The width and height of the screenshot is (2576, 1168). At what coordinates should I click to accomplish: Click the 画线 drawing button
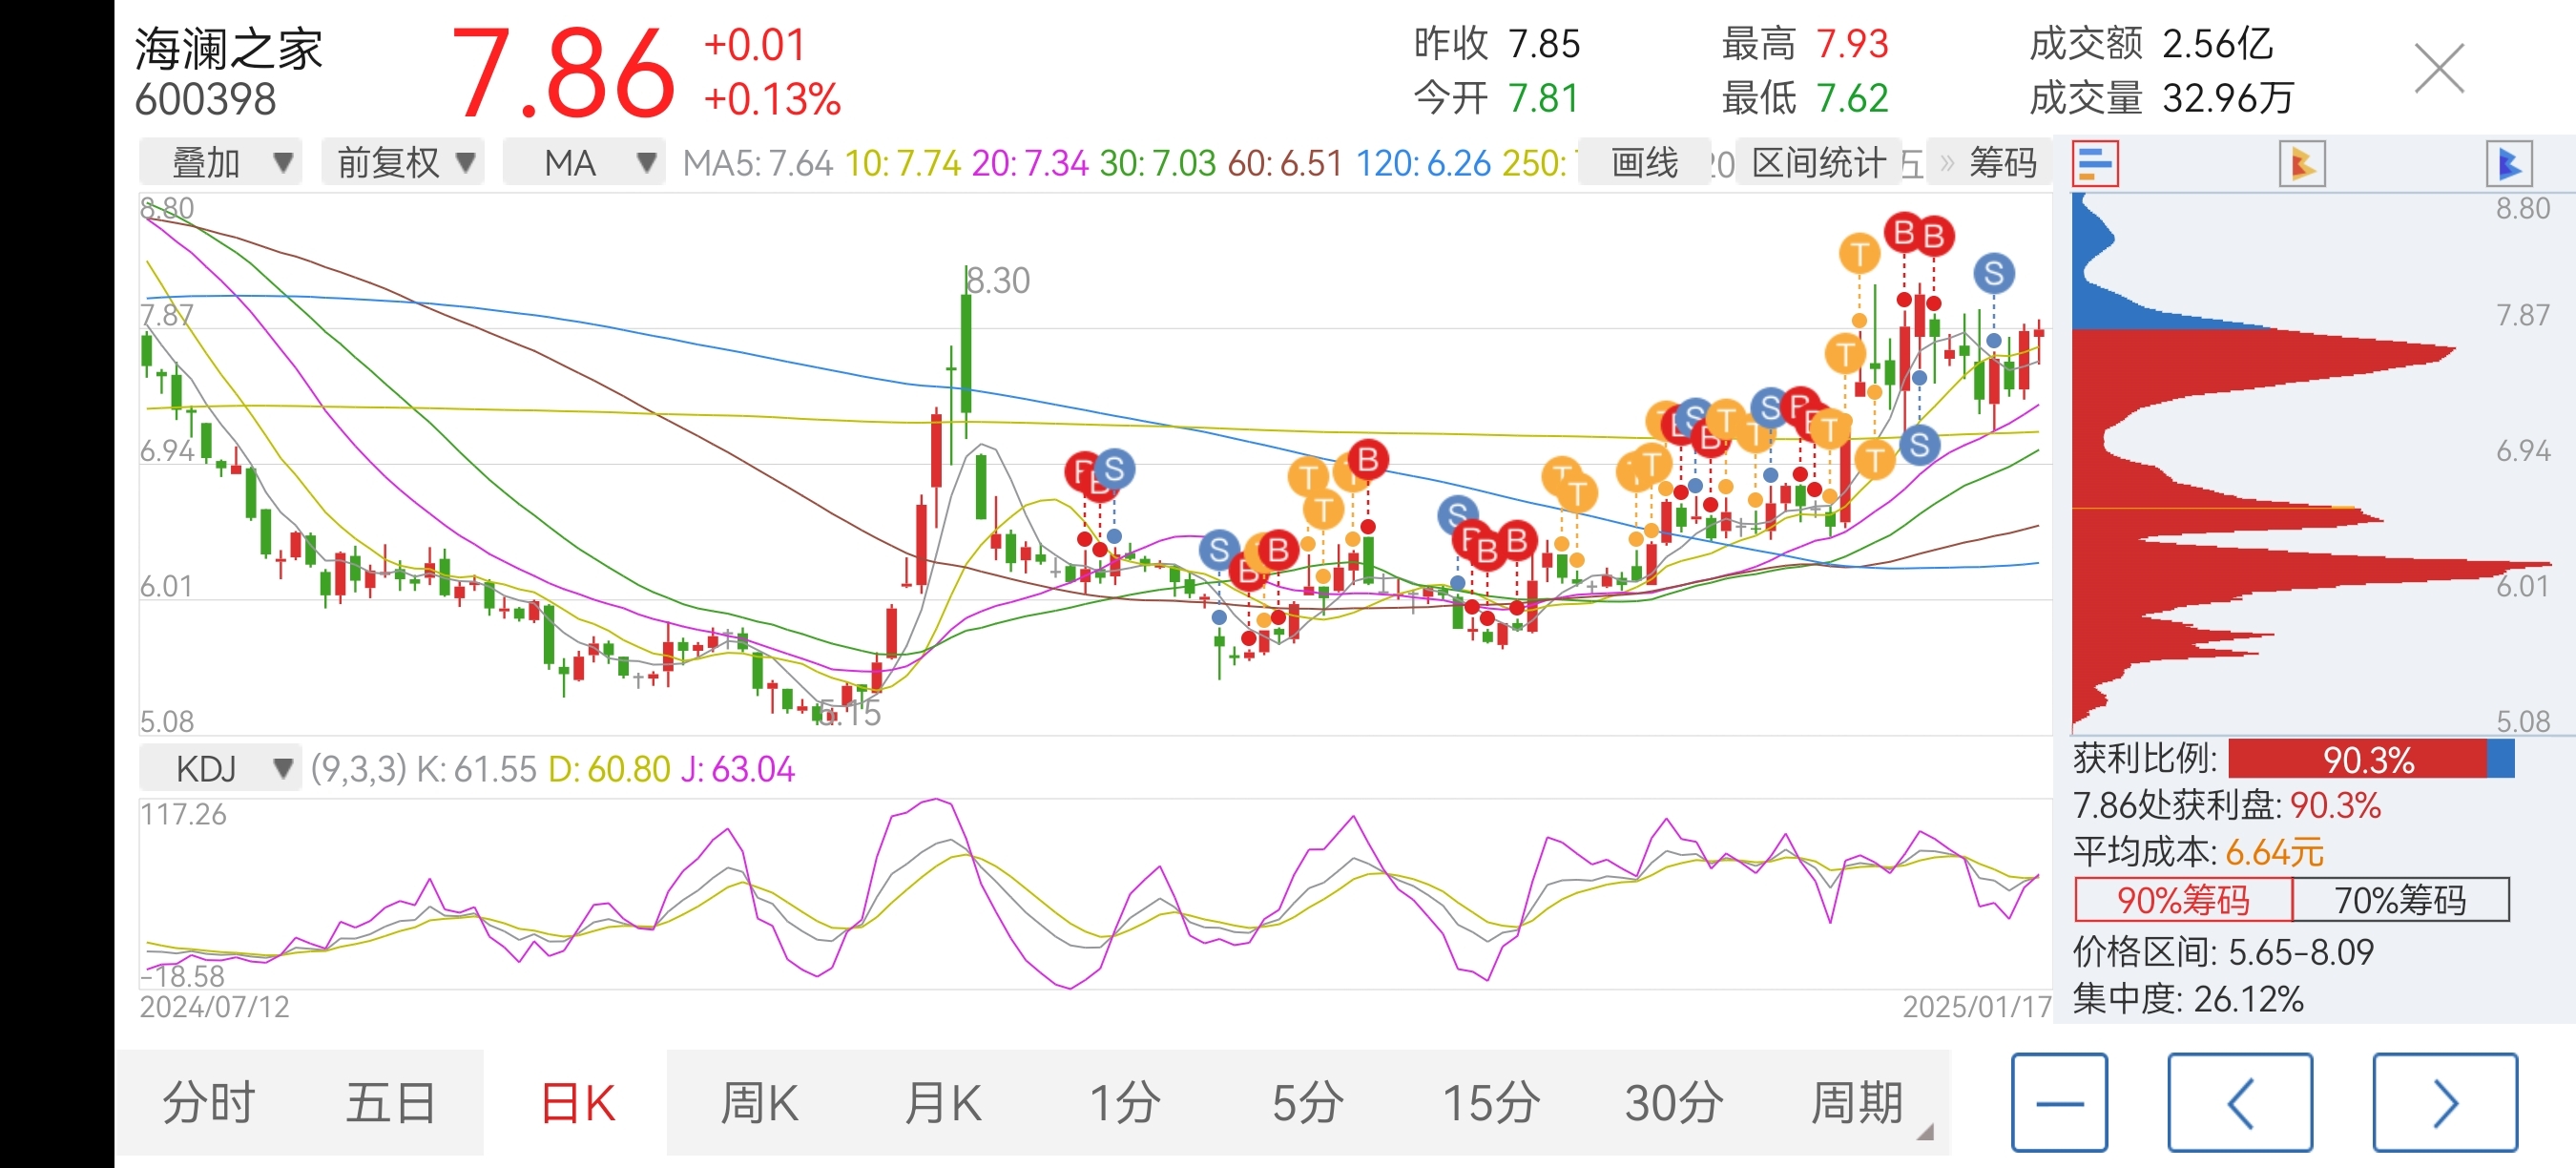(x=1644, y=163)
